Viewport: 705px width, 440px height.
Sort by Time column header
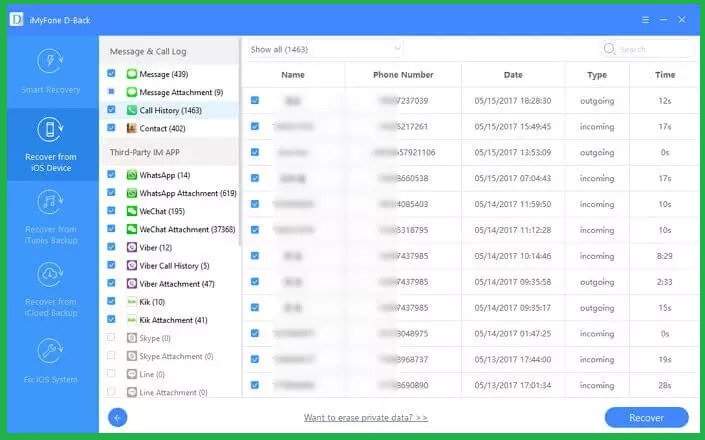click(665, 75)
